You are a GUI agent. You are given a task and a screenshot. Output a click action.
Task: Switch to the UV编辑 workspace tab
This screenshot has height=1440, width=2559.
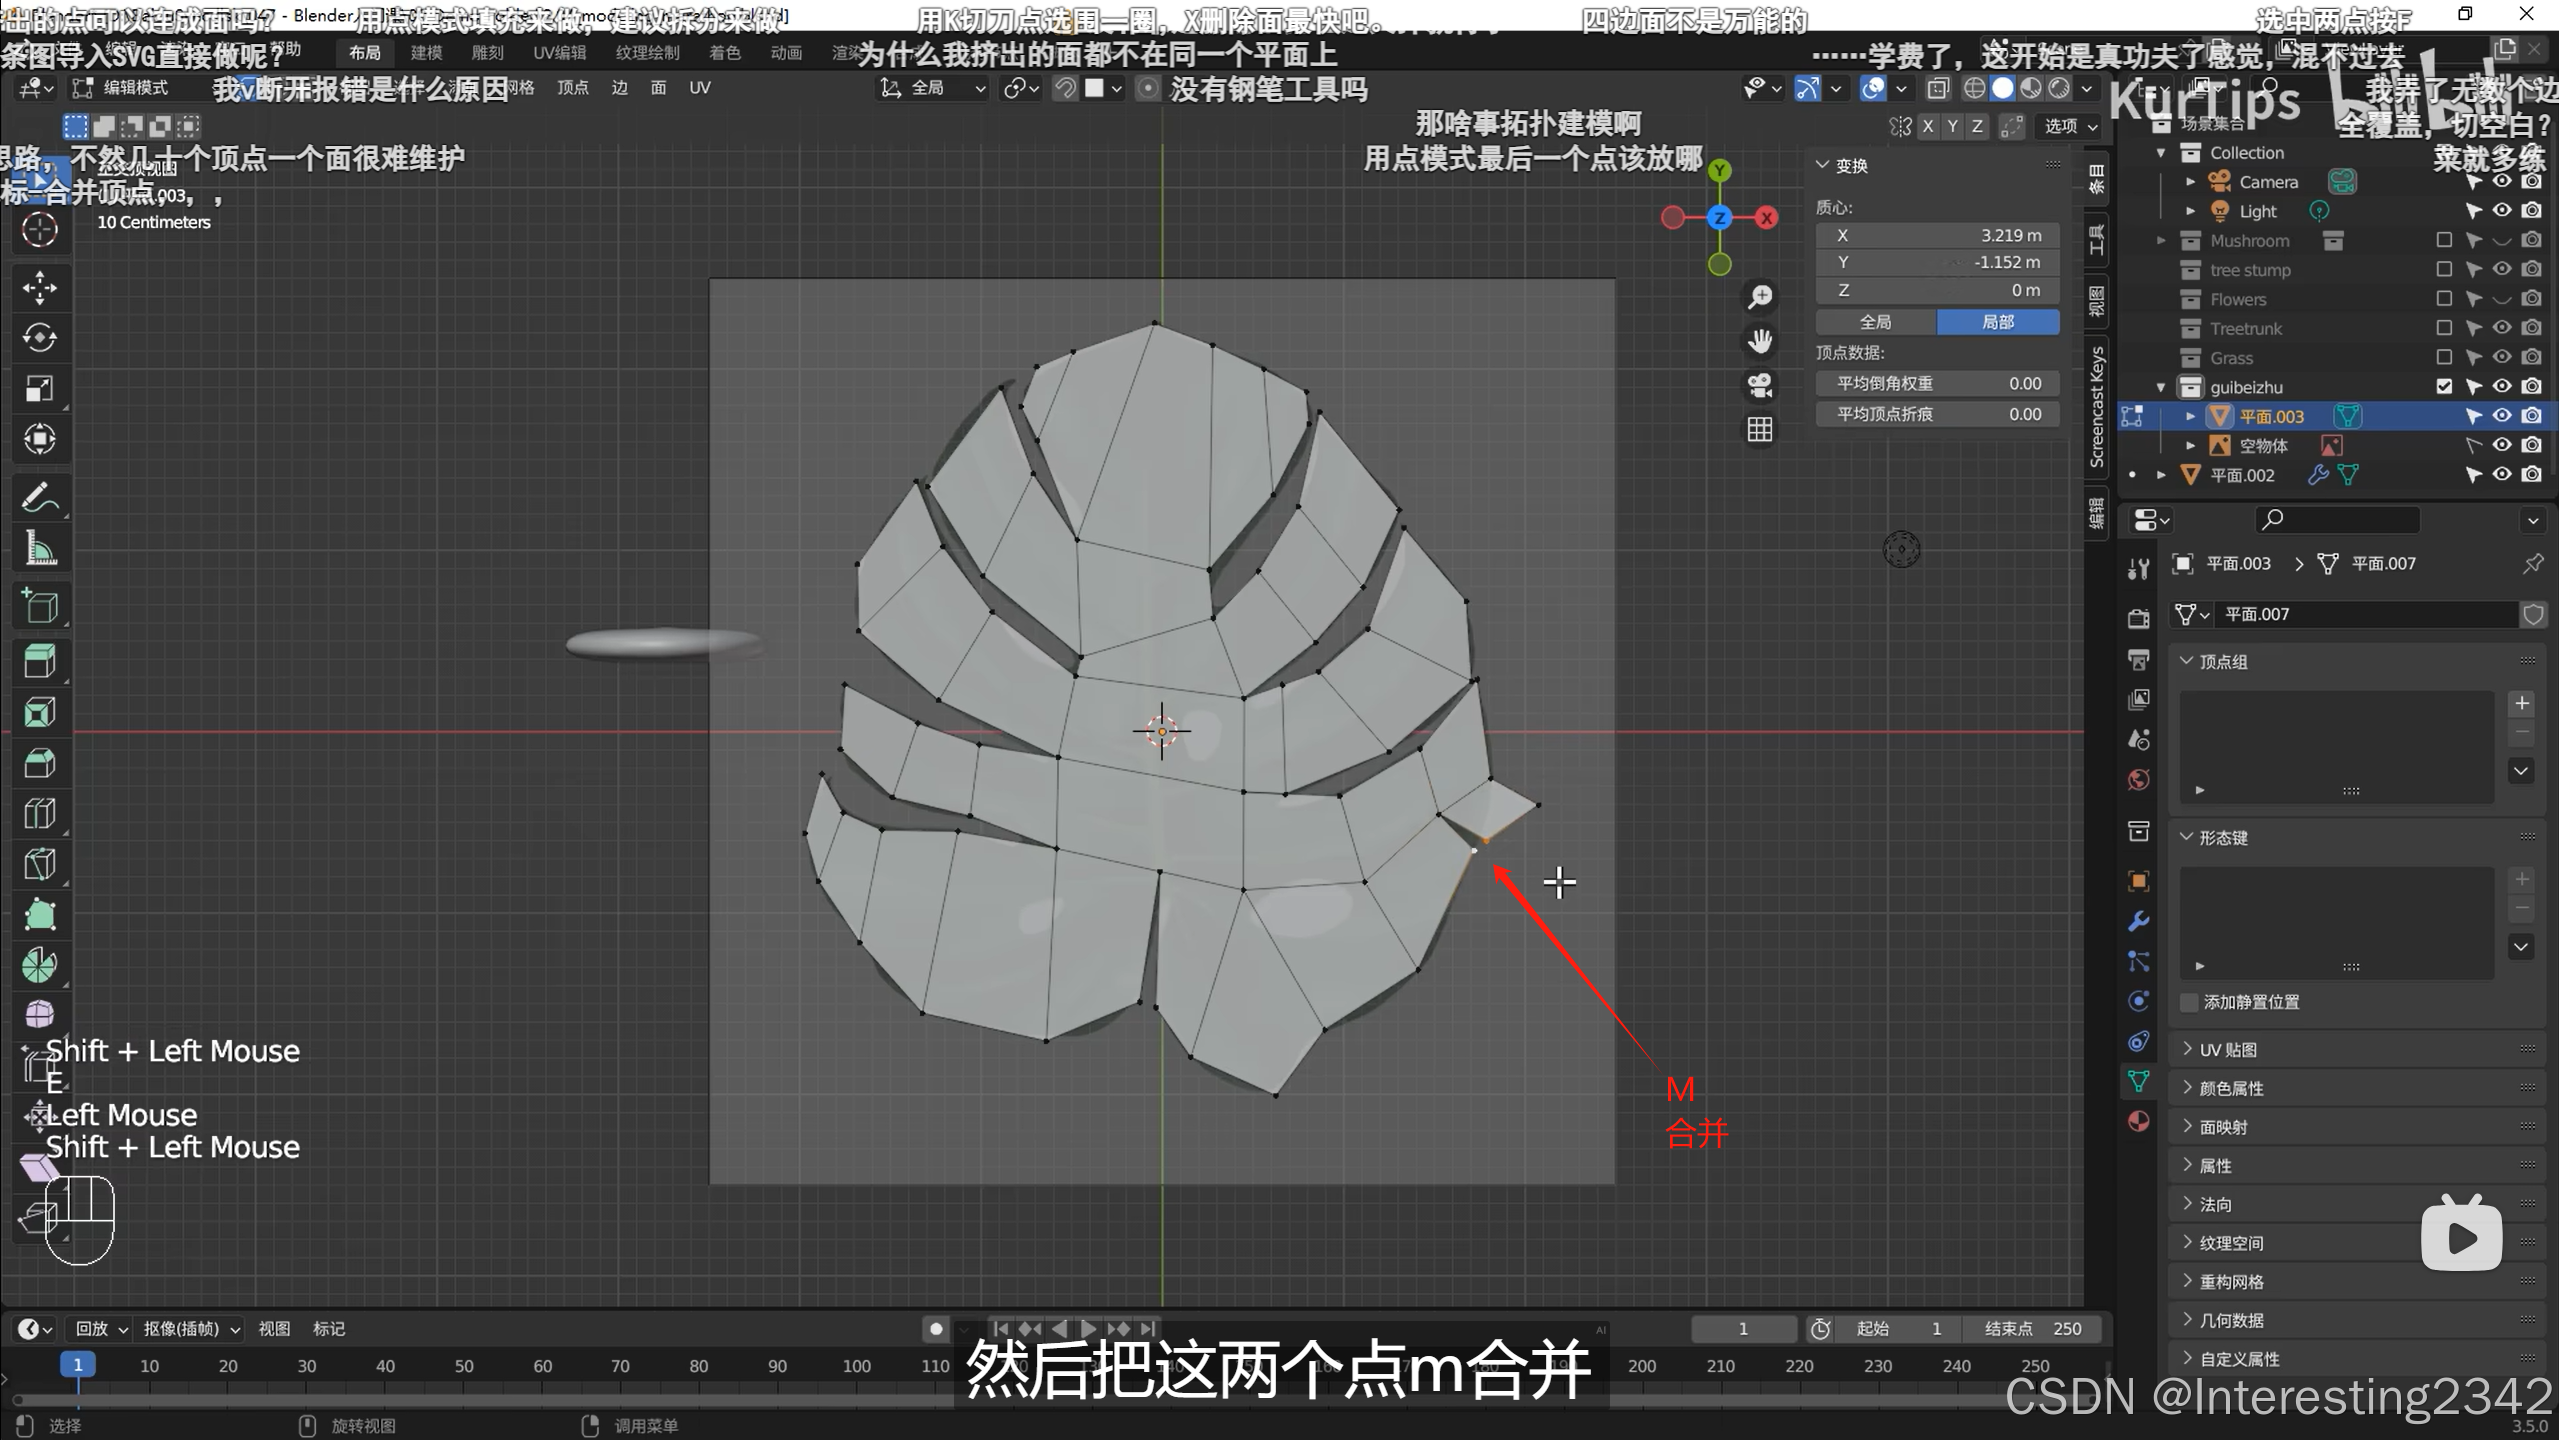559,53
